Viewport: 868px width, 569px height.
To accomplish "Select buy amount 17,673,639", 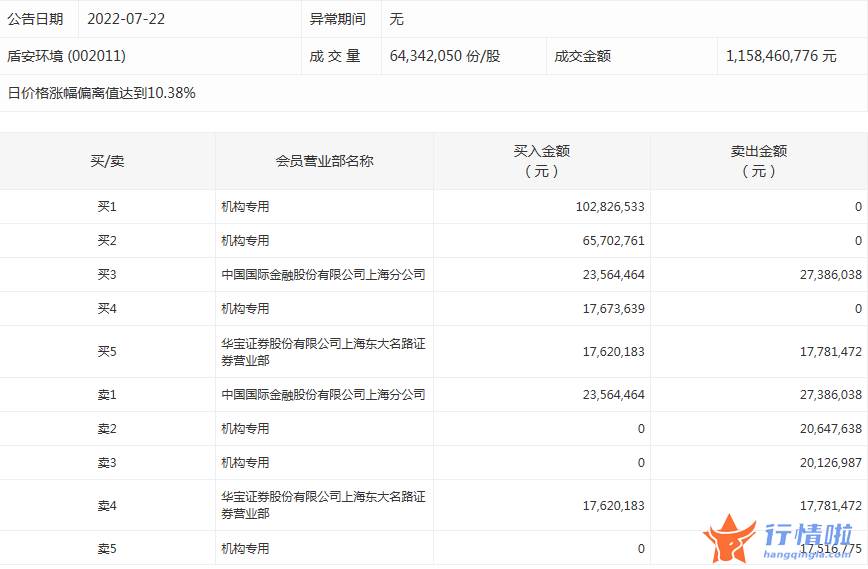I will [x=613, y=308].
